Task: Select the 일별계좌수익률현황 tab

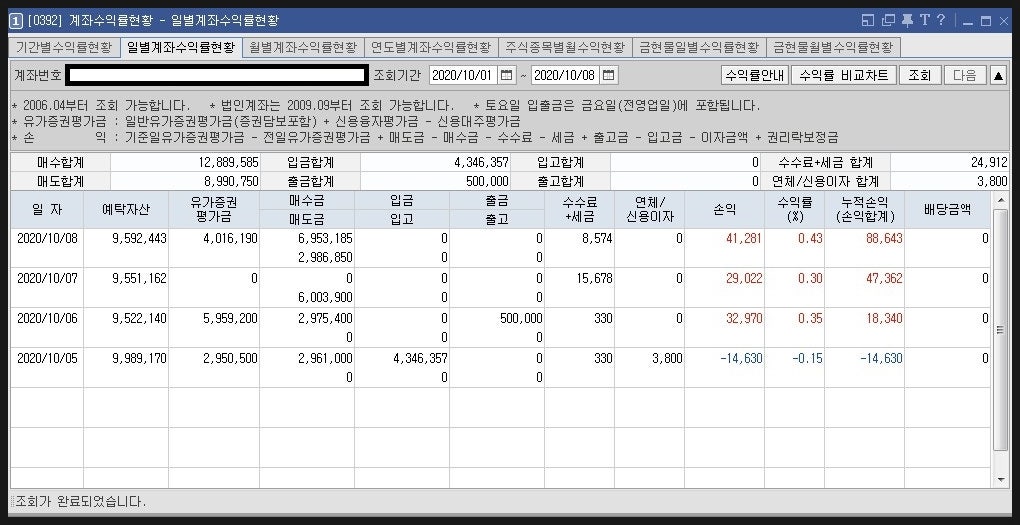Action: (181, 47)
